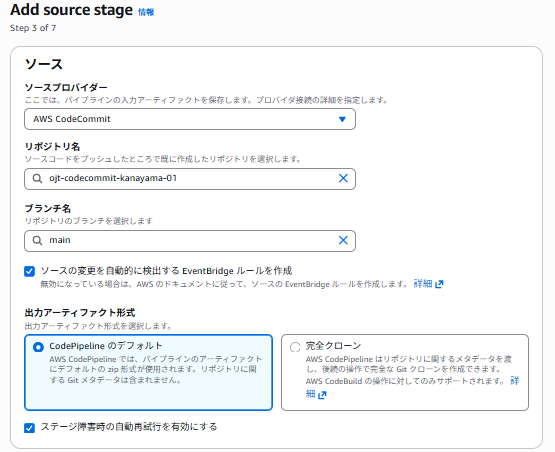Open the 情報 info link beside Add source stage
This screenshot has height=452, width=555.
[146, 12]
